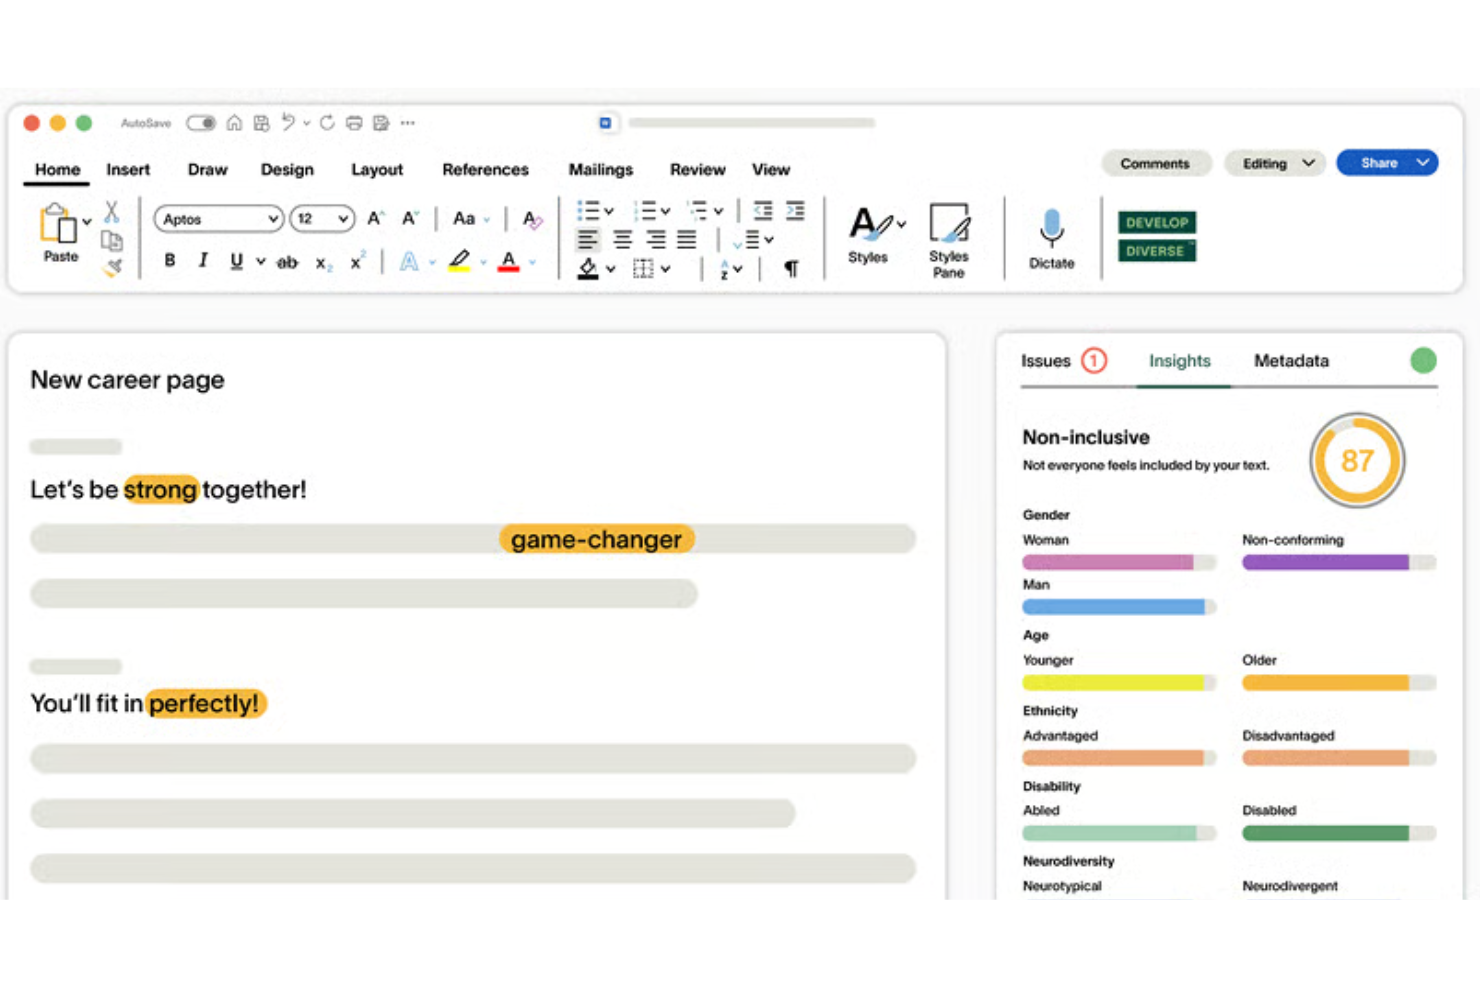Apply superscript formatting
1480x987 pixels.
[x=357, y=261]
